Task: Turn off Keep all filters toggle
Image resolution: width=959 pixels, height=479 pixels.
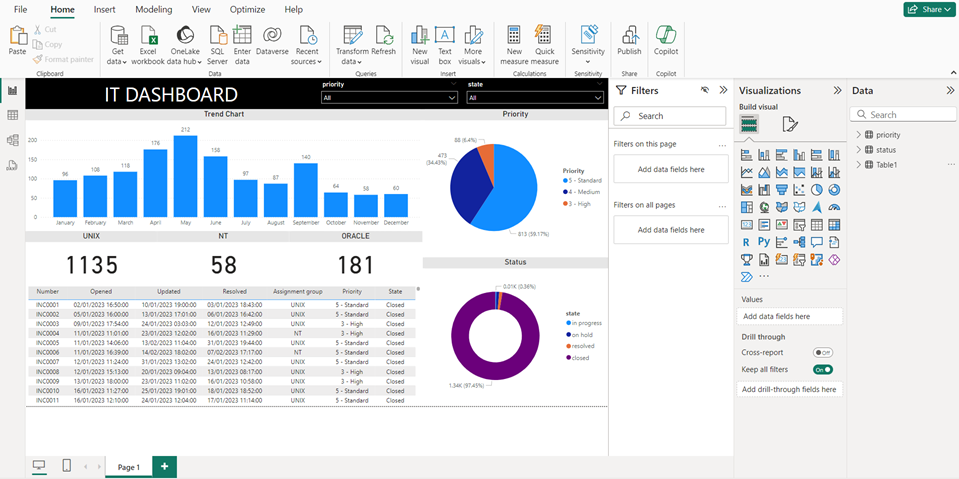Action: click(823, 370)
